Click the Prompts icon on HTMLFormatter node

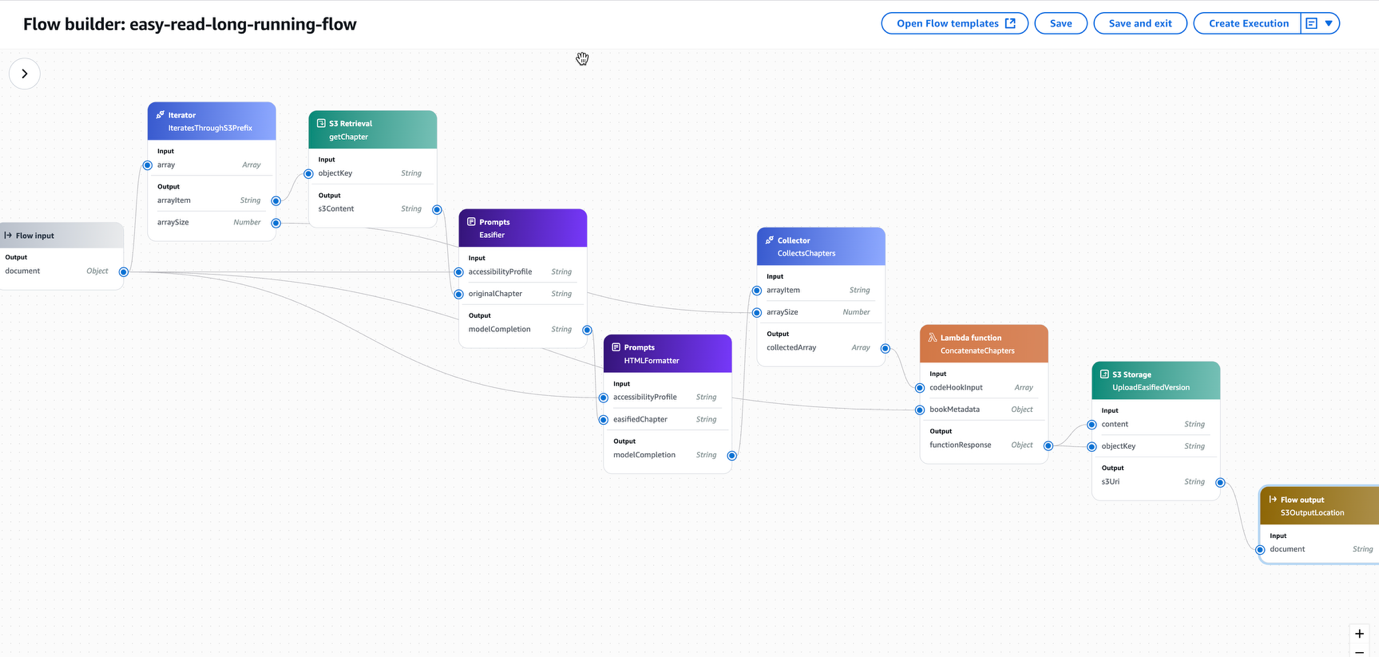pyautogui.click(x=614, y=347)
